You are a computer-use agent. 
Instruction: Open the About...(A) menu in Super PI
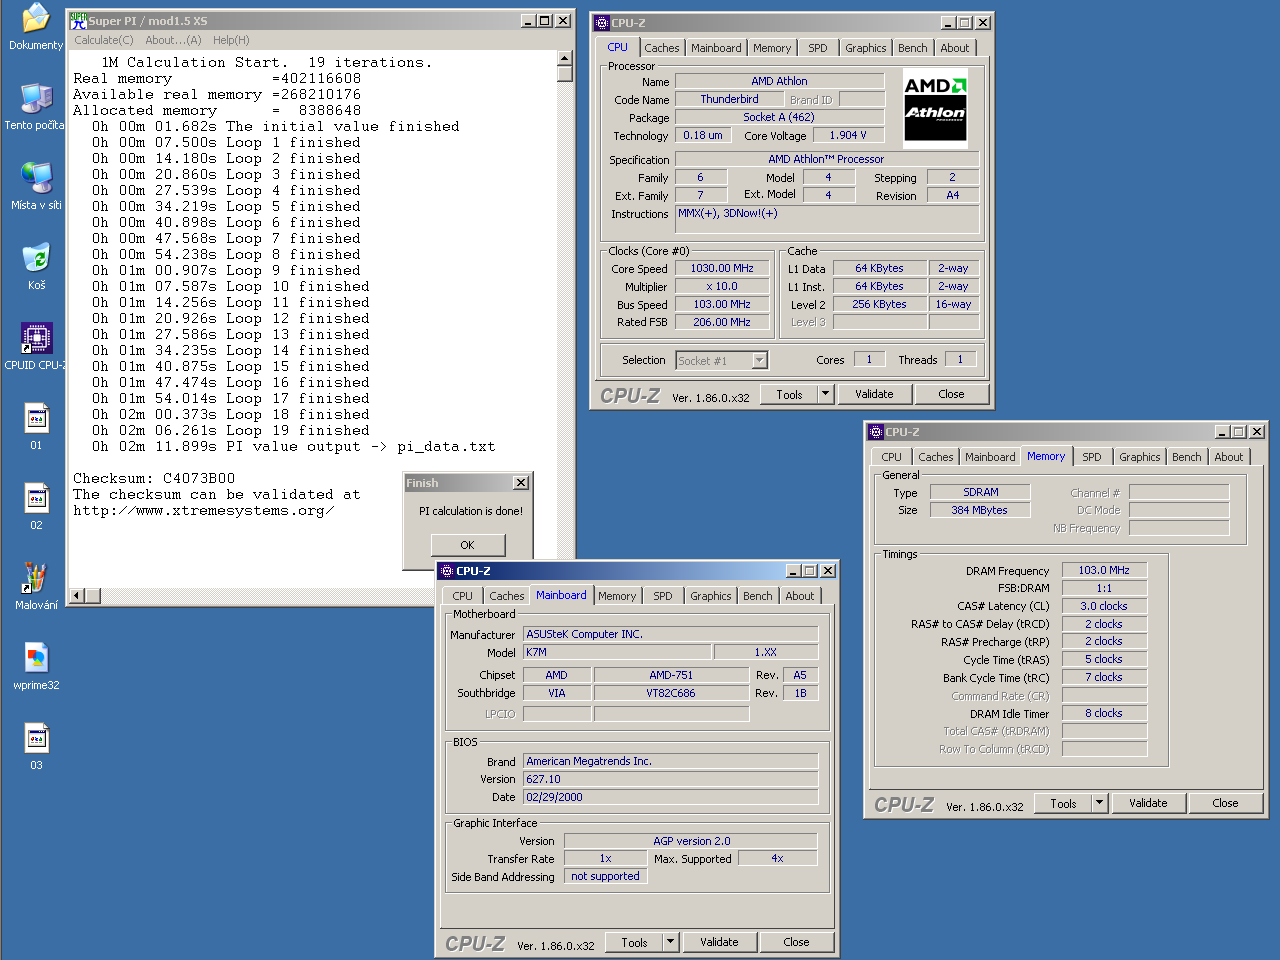173,40
